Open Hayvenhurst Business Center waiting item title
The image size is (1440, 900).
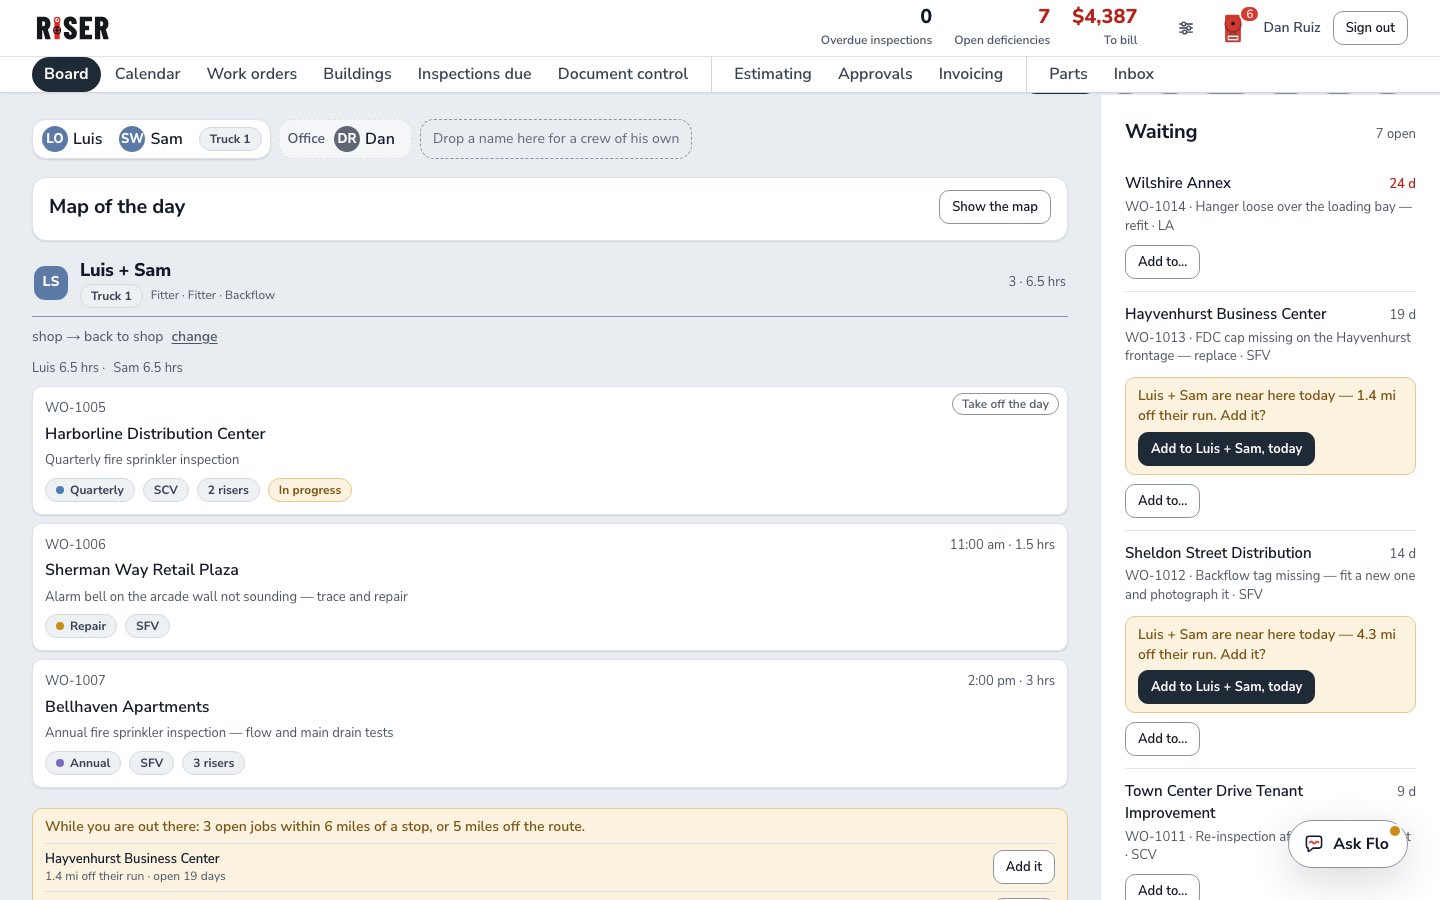click(x=1226, y=314)
